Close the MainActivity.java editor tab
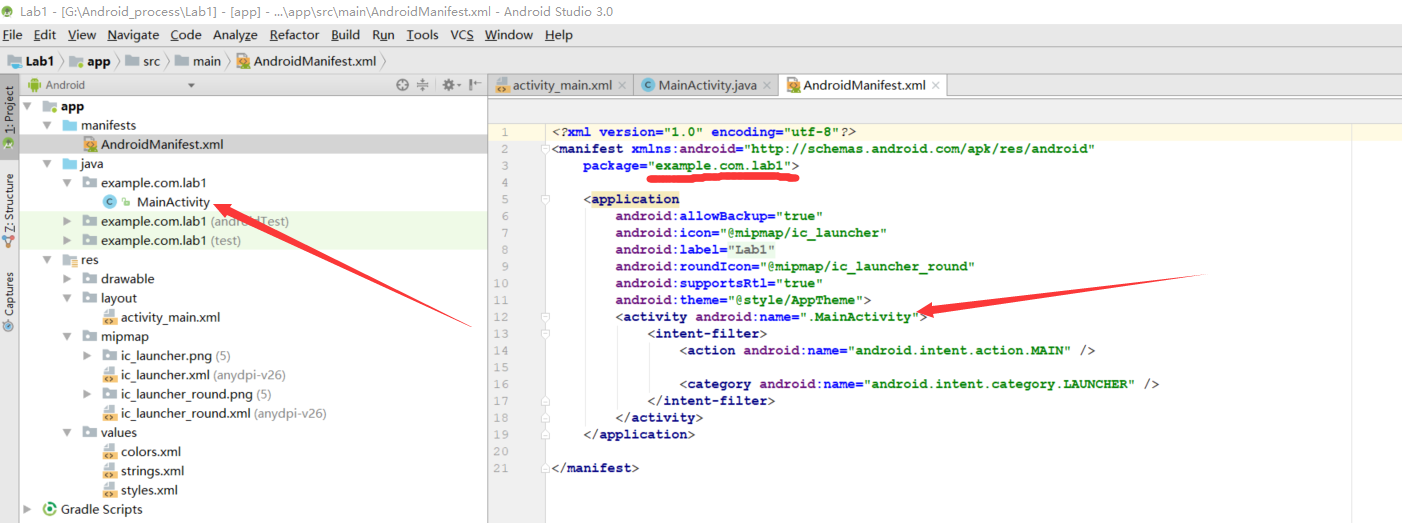This screenshot has width=1402, height=523. [x=767, y=86]
